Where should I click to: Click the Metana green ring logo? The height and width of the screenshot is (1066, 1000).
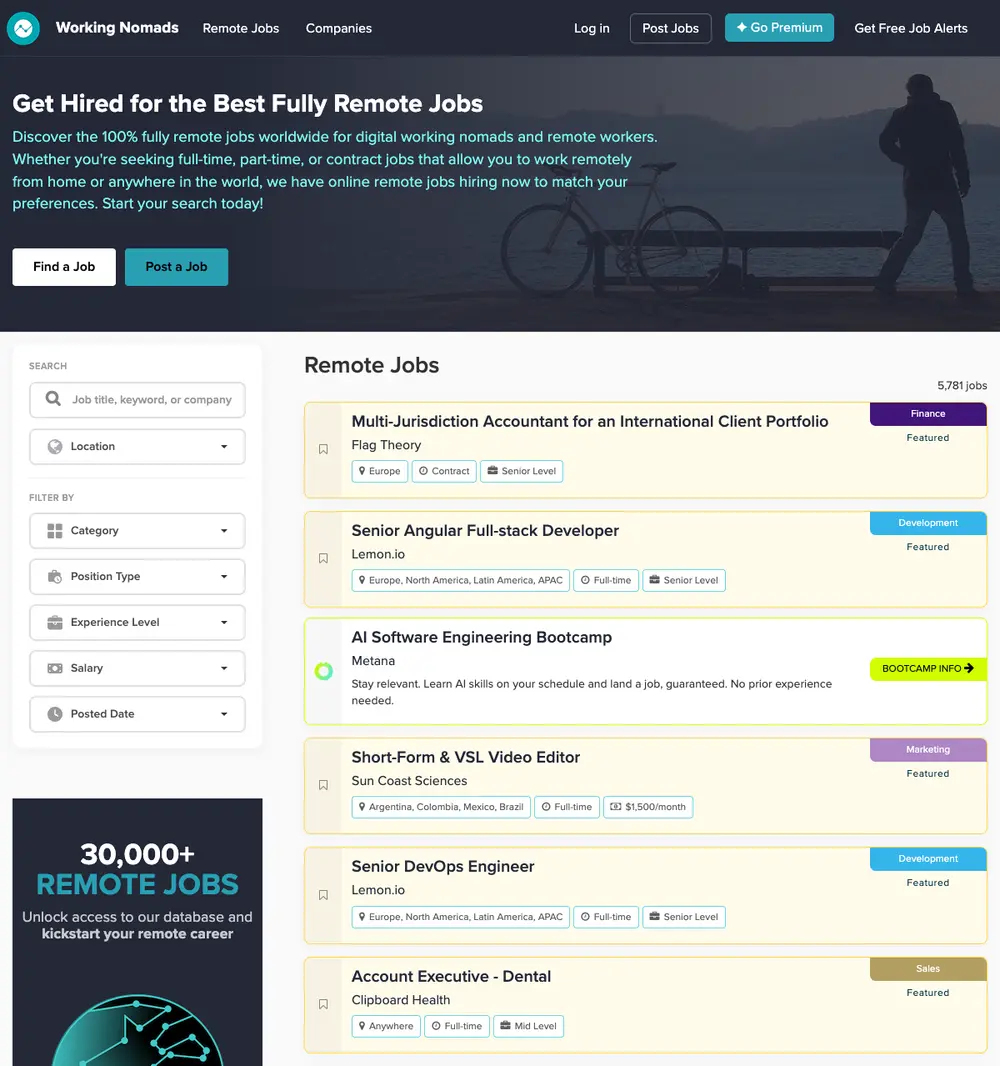pos(324,671)
